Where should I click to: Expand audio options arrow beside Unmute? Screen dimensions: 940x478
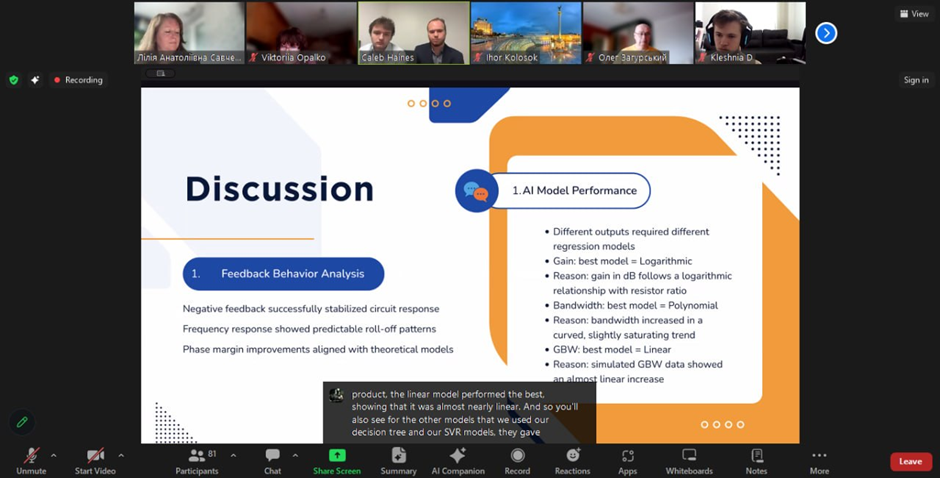click(x=54, y=455)
